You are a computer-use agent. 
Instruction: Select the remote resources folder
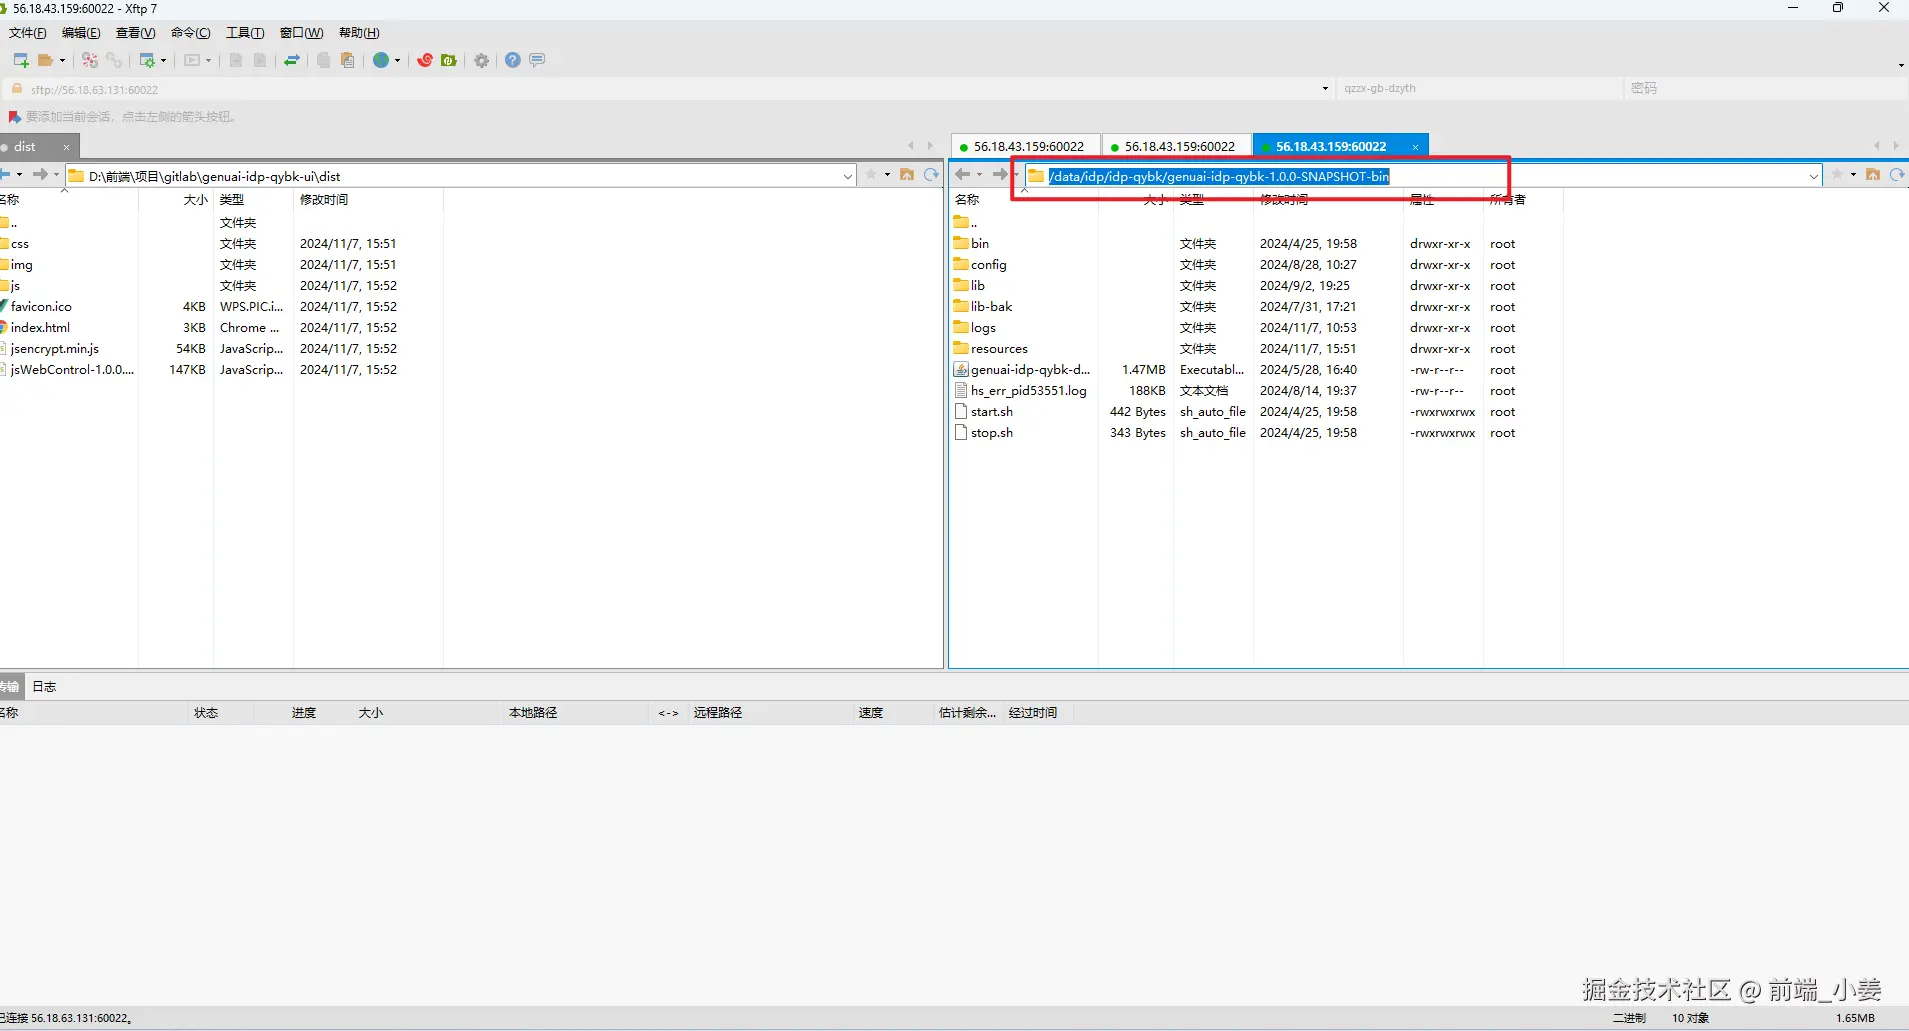pyautogui.click(x=999, y=349)
